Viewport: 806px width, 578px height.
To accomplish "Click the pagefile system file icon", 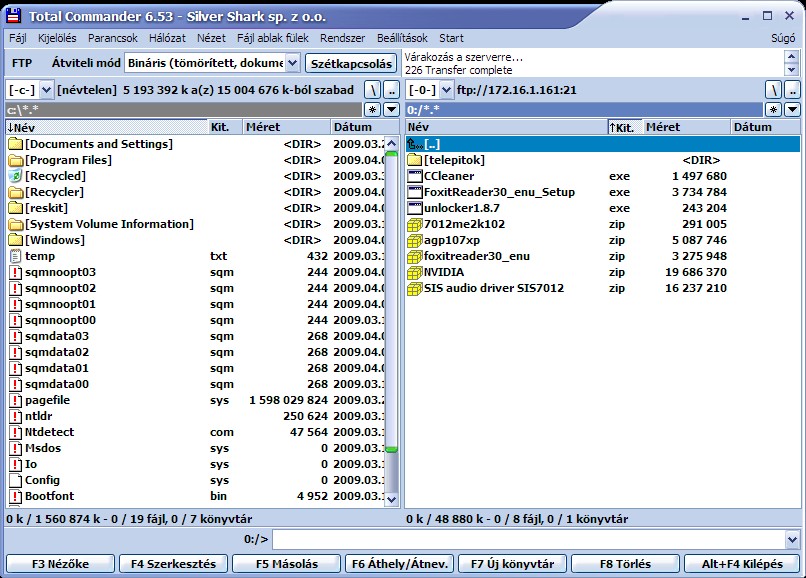I will pos(16,400).
